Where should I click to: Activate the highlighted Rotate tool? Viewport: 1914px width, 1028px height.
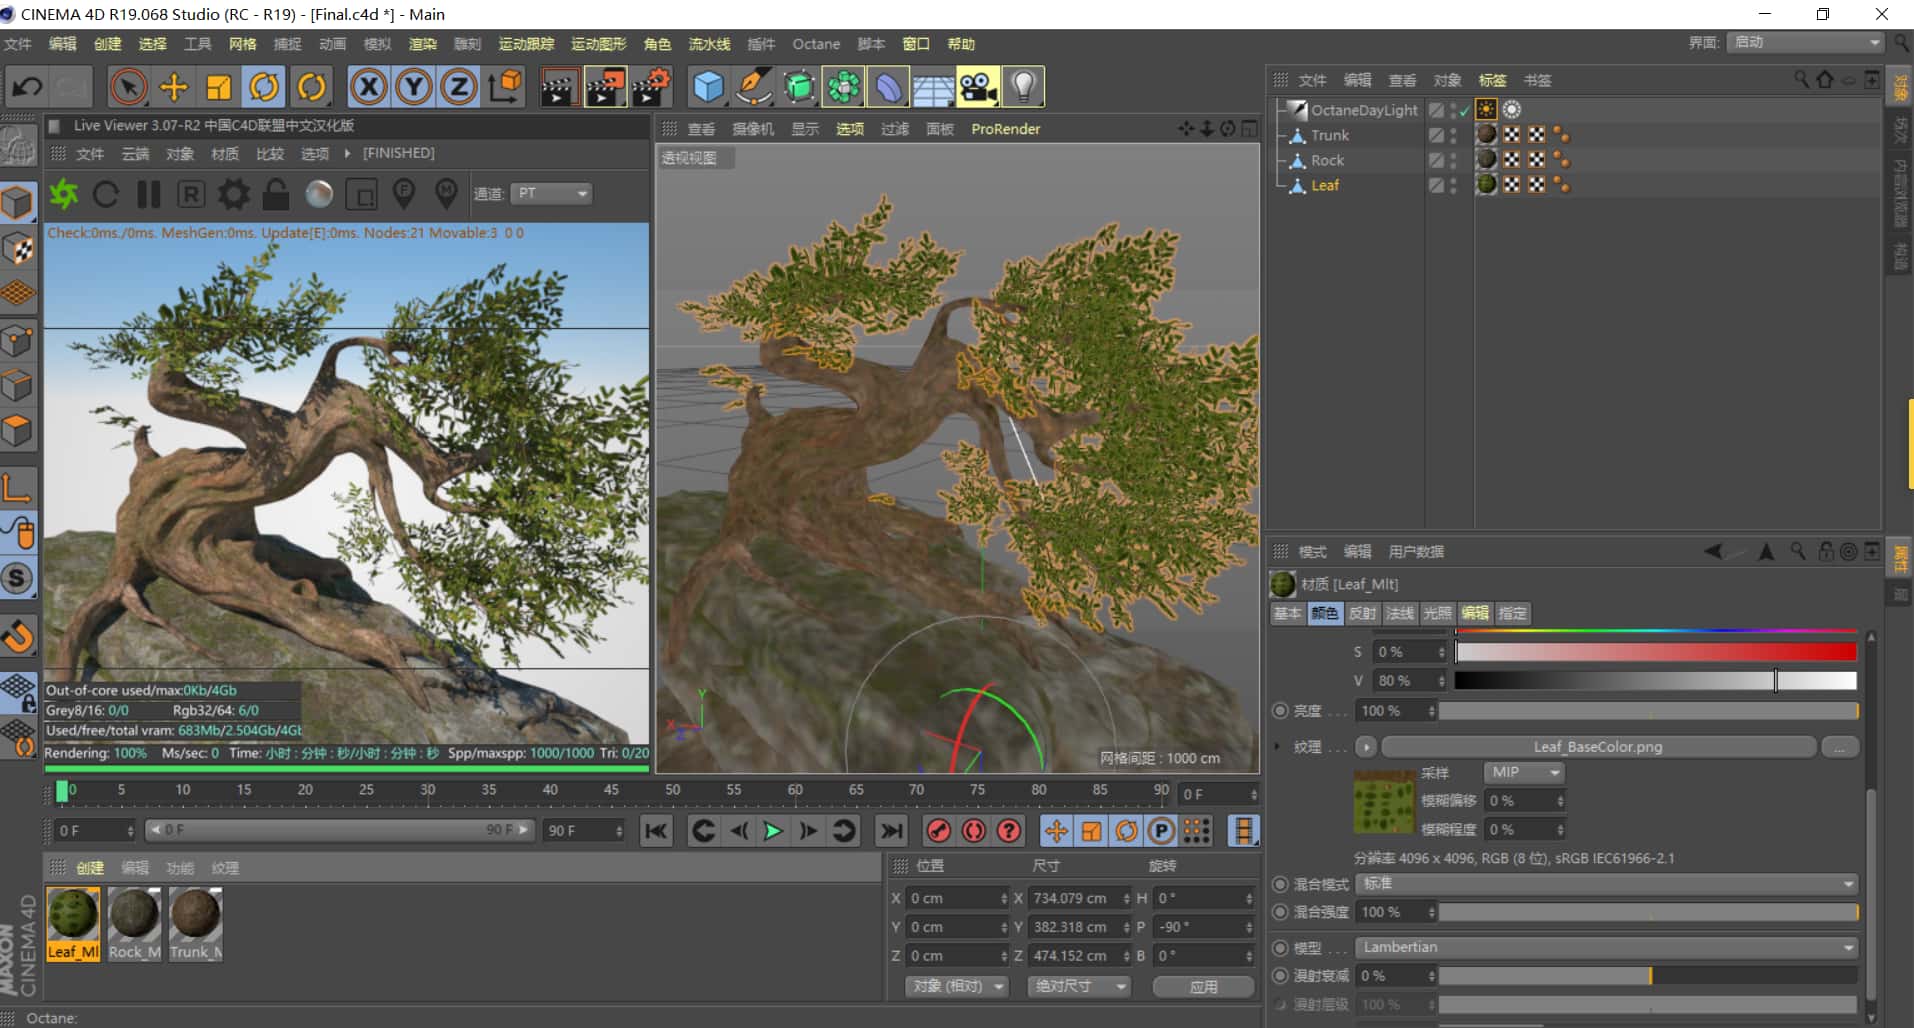pos(265,87)
